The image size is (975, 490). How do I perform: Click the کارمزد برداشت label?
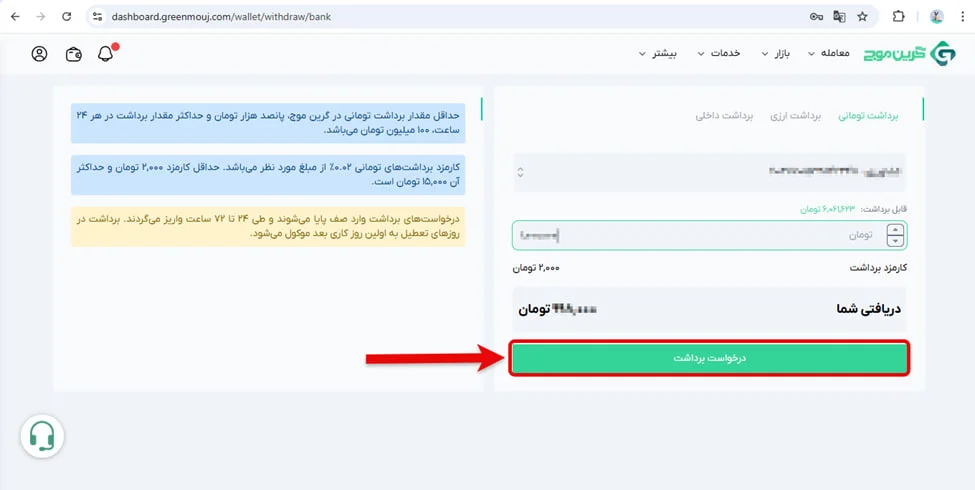[878, 268]
